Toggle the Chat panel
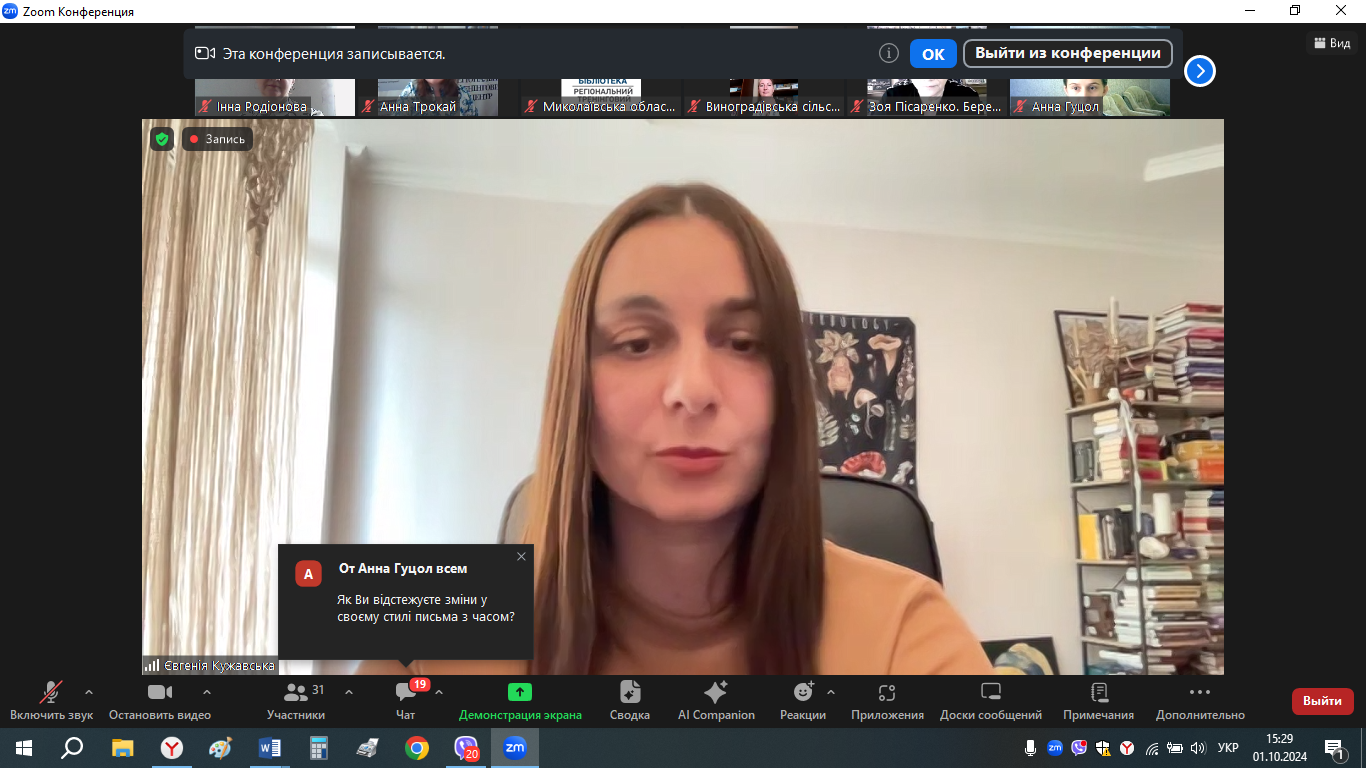Viewport: 1366px width, 769px height. (x=405, y=700)
